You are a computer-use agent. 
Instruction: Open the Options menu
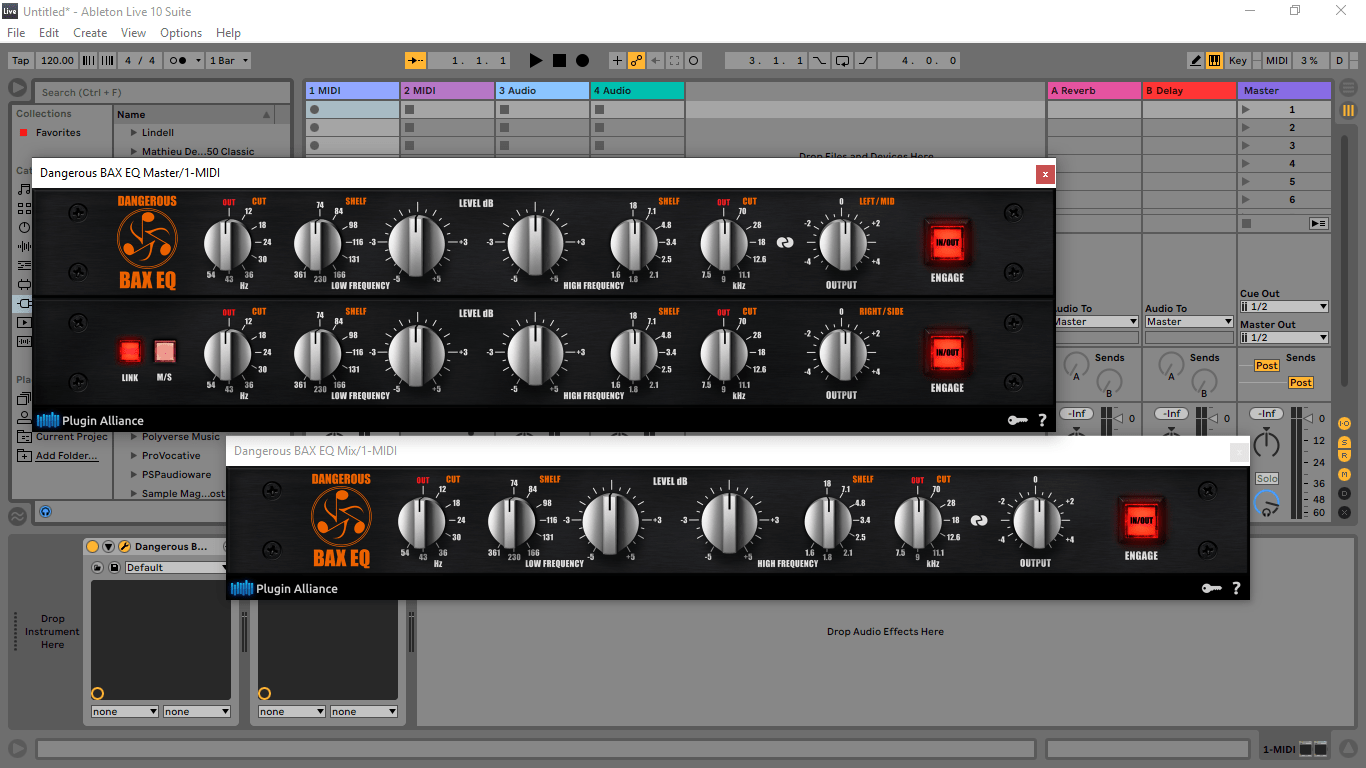(181, 33)
